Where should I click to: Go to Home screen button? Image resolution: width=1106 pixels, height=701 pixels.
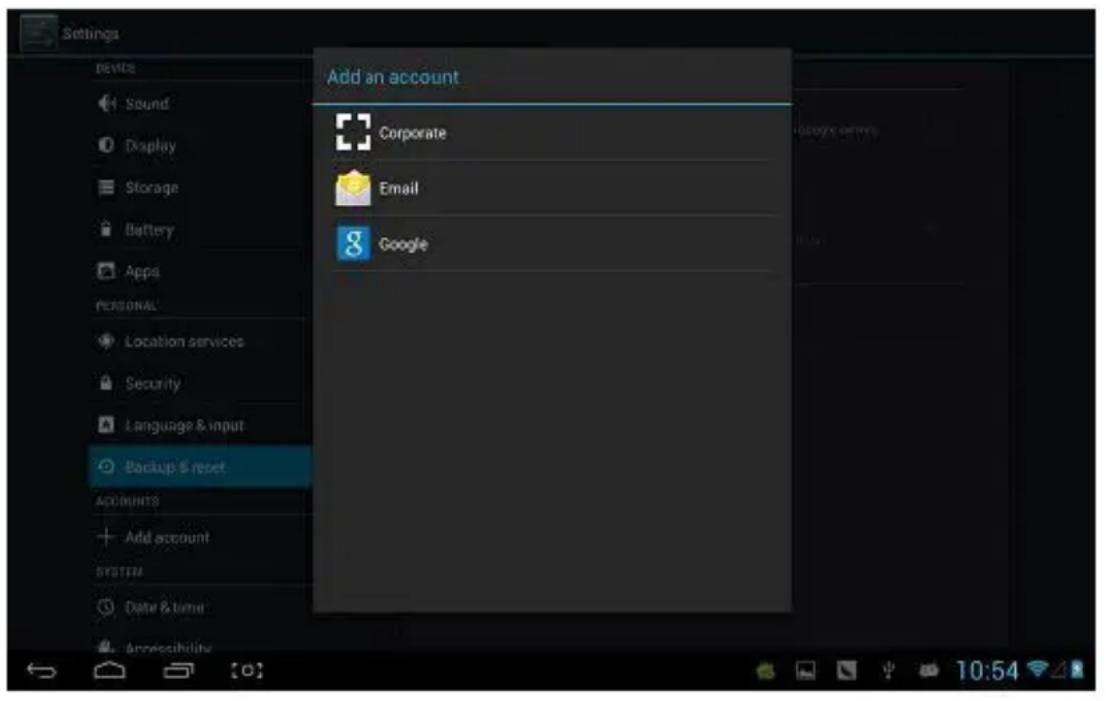click(109, 670)
